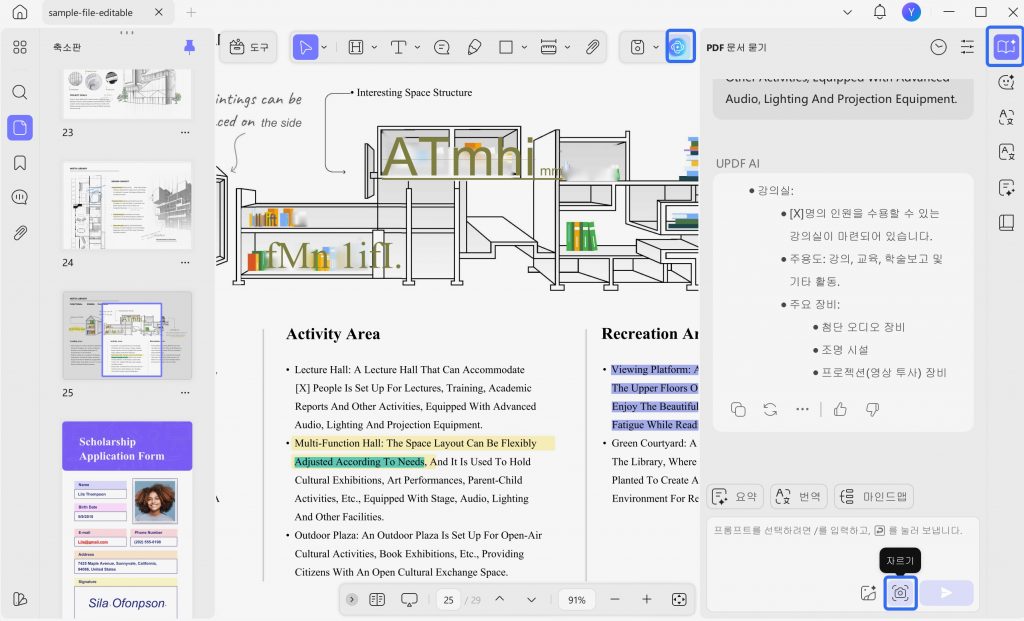This screenshot has width=1024, height=621.
Task: Open the Comments panel in the sidebar
Action: click(x=20, y=197)
